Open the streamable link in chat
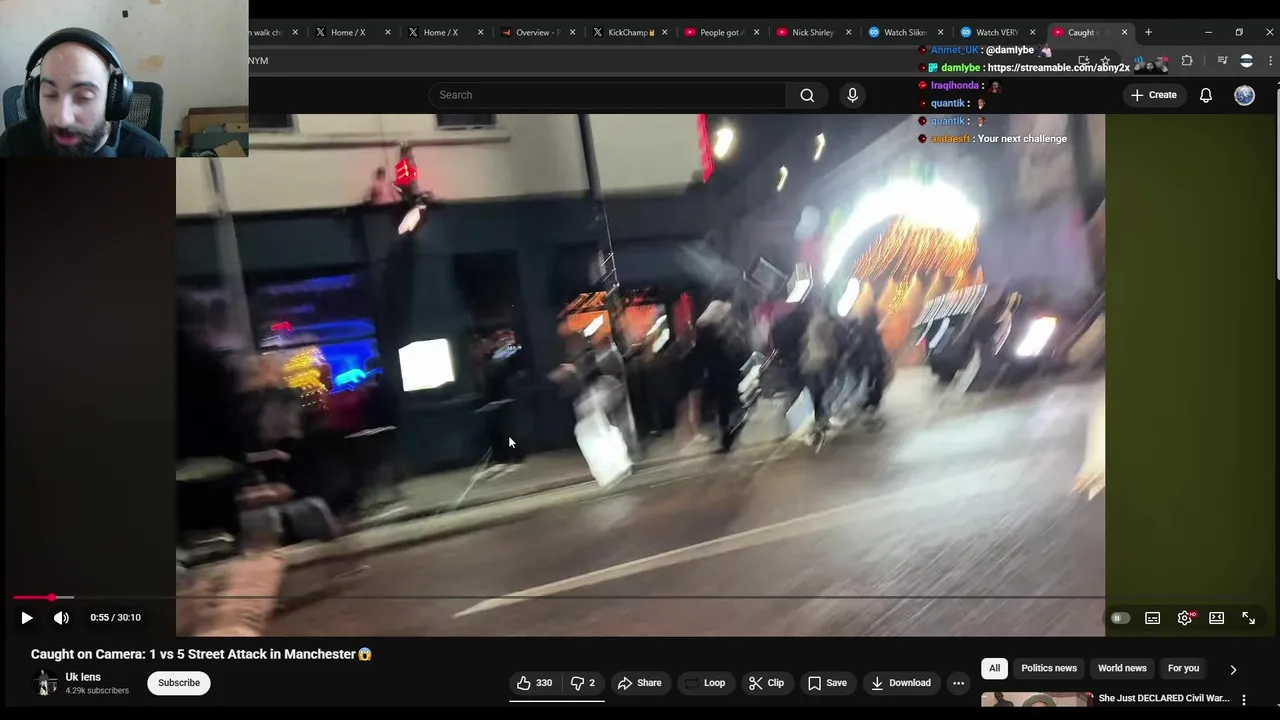This screenshot has height=720, width=1280. point(1058,68)
